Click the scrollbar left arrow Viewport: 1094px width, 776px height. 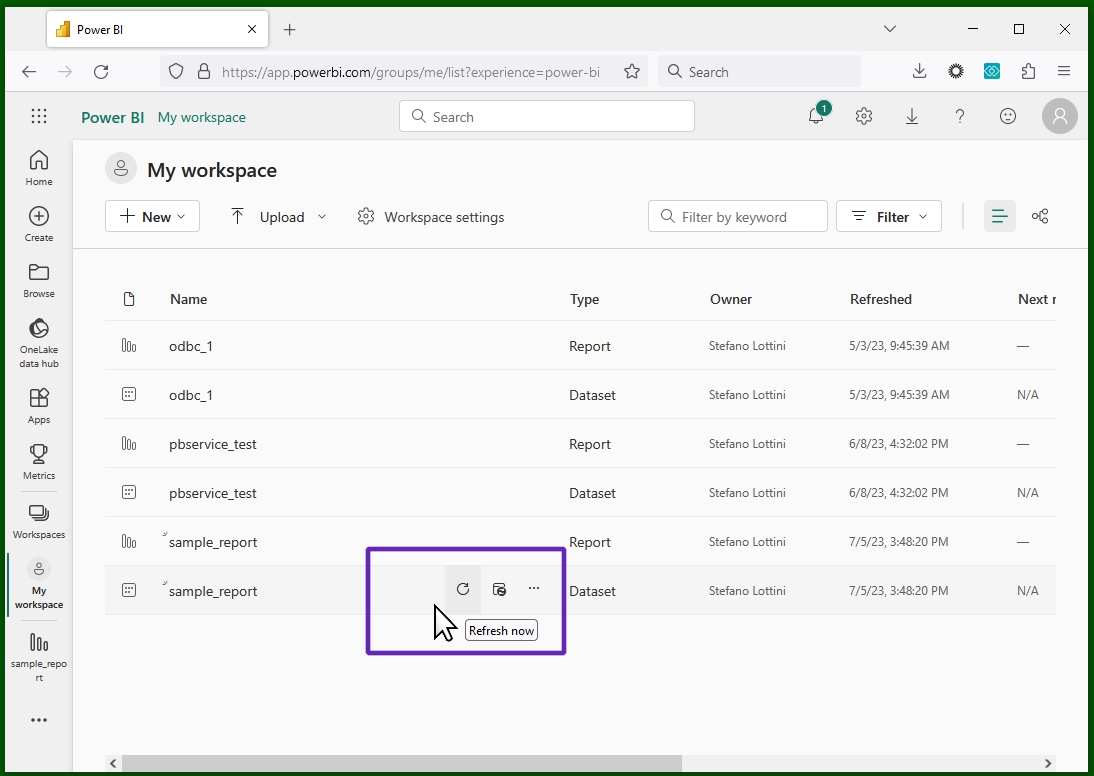113,763
